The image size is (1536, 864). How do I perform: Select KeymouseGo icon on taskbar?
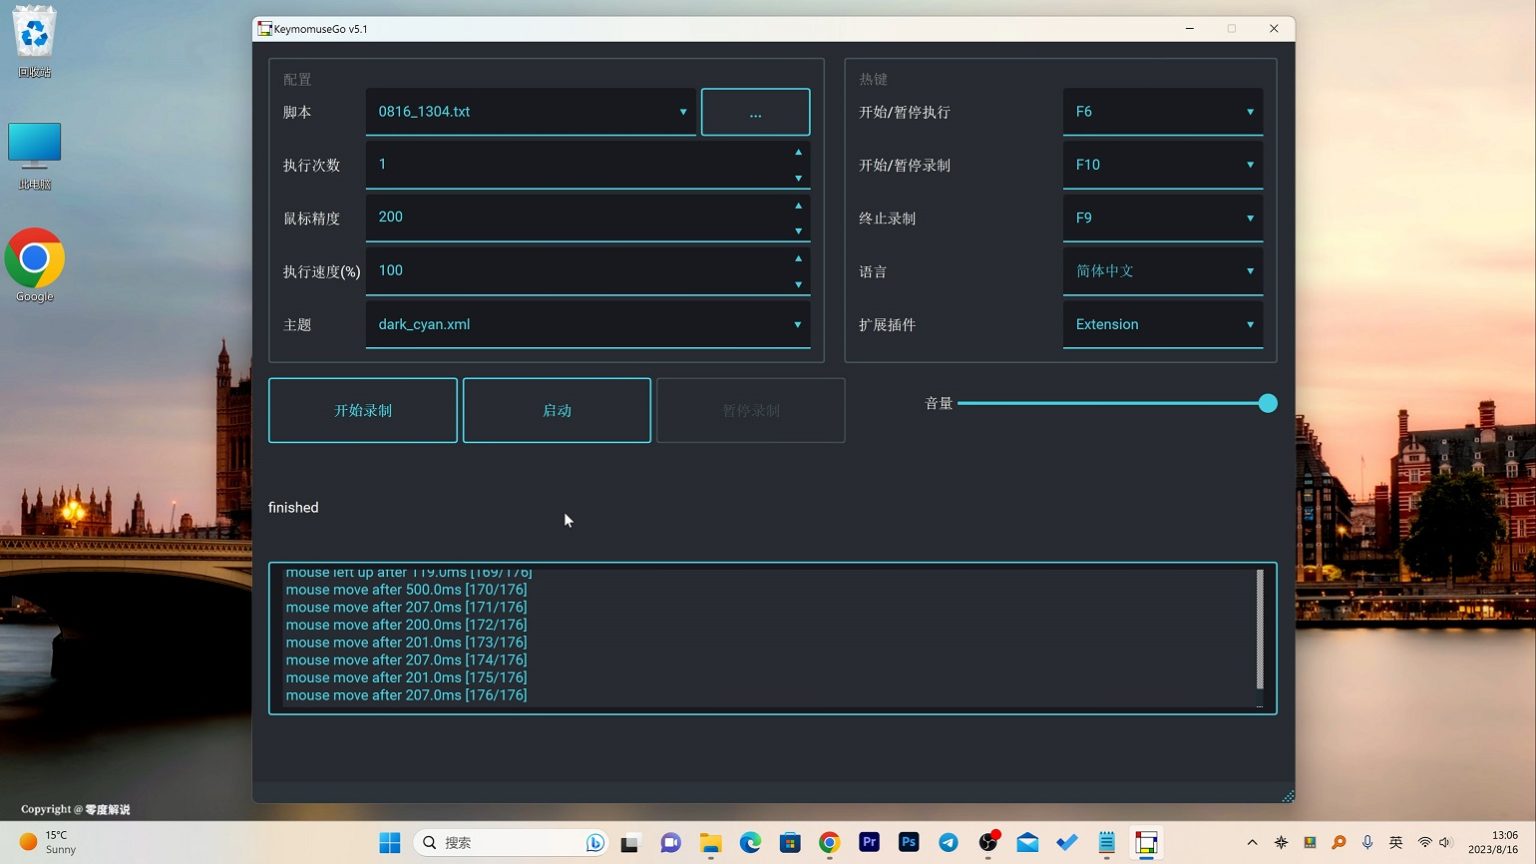click(1146, 843)
